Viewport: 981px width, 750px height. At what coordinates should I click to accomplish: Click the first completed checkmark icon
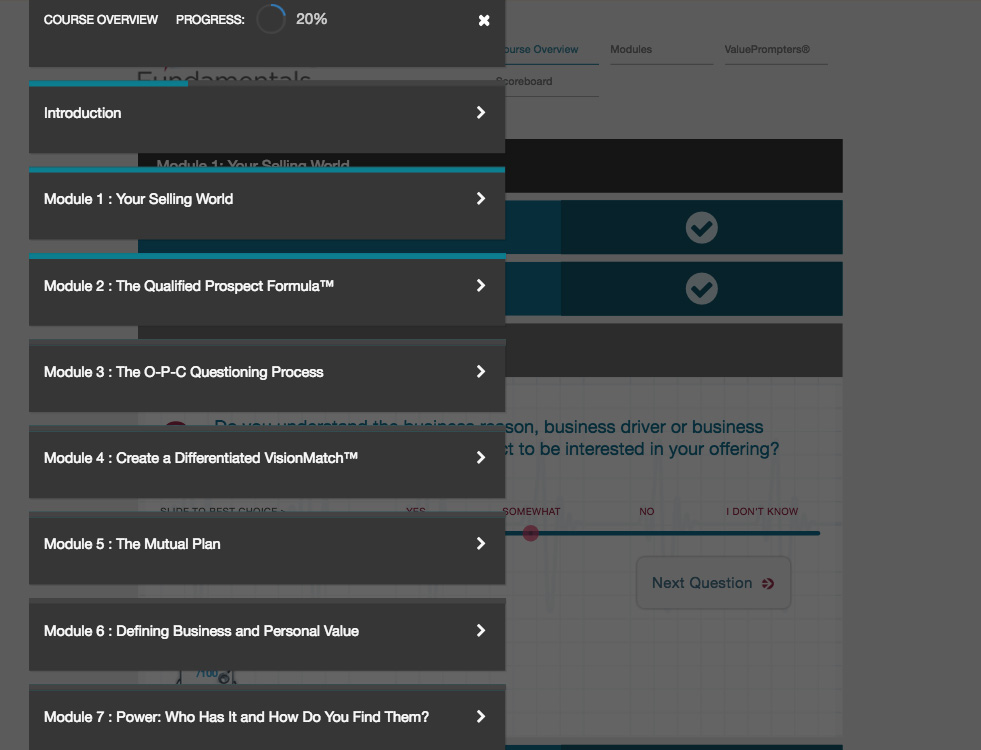pos(701,228)
